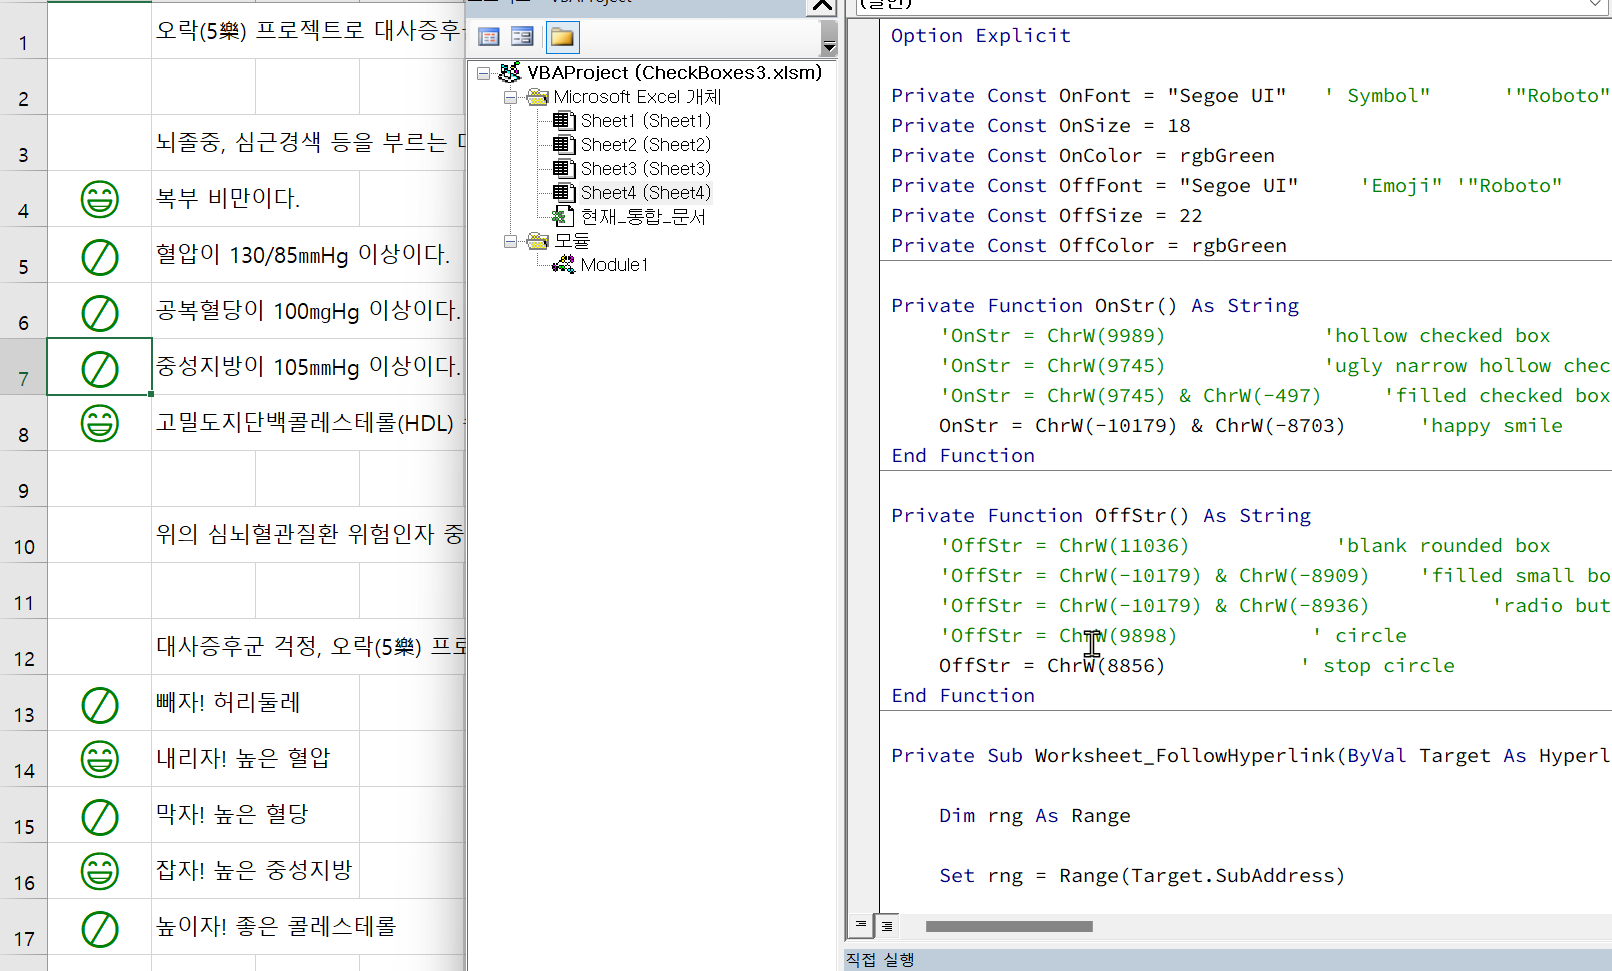Screen dimensions: 1612x971
Task: Click End Function after OffStr
Action: [x=963, y=696]
